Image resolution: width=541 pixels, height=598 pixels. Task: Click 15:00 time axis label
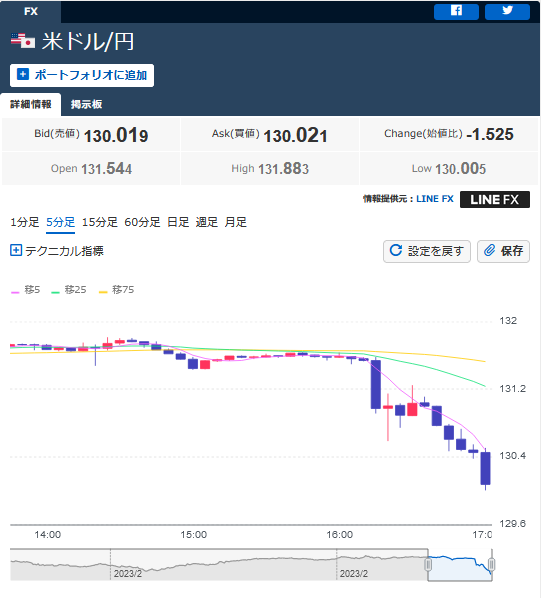pos(194,535)
